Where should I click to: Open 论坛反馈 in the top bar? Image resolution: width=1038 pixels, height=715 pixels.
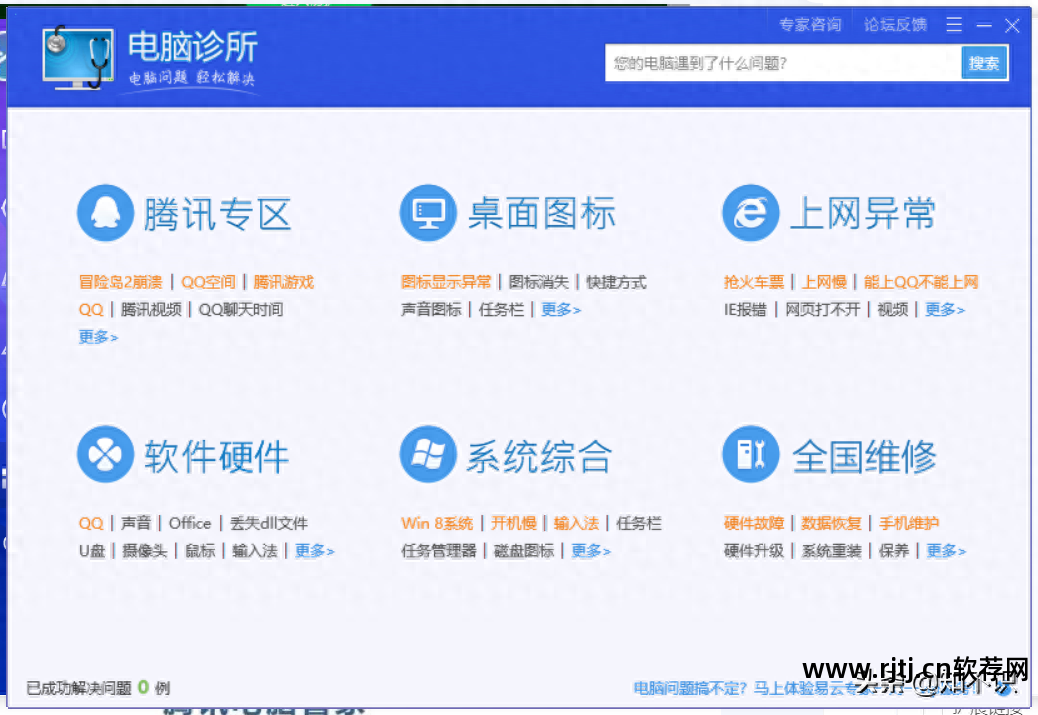[x=895, y=24]
